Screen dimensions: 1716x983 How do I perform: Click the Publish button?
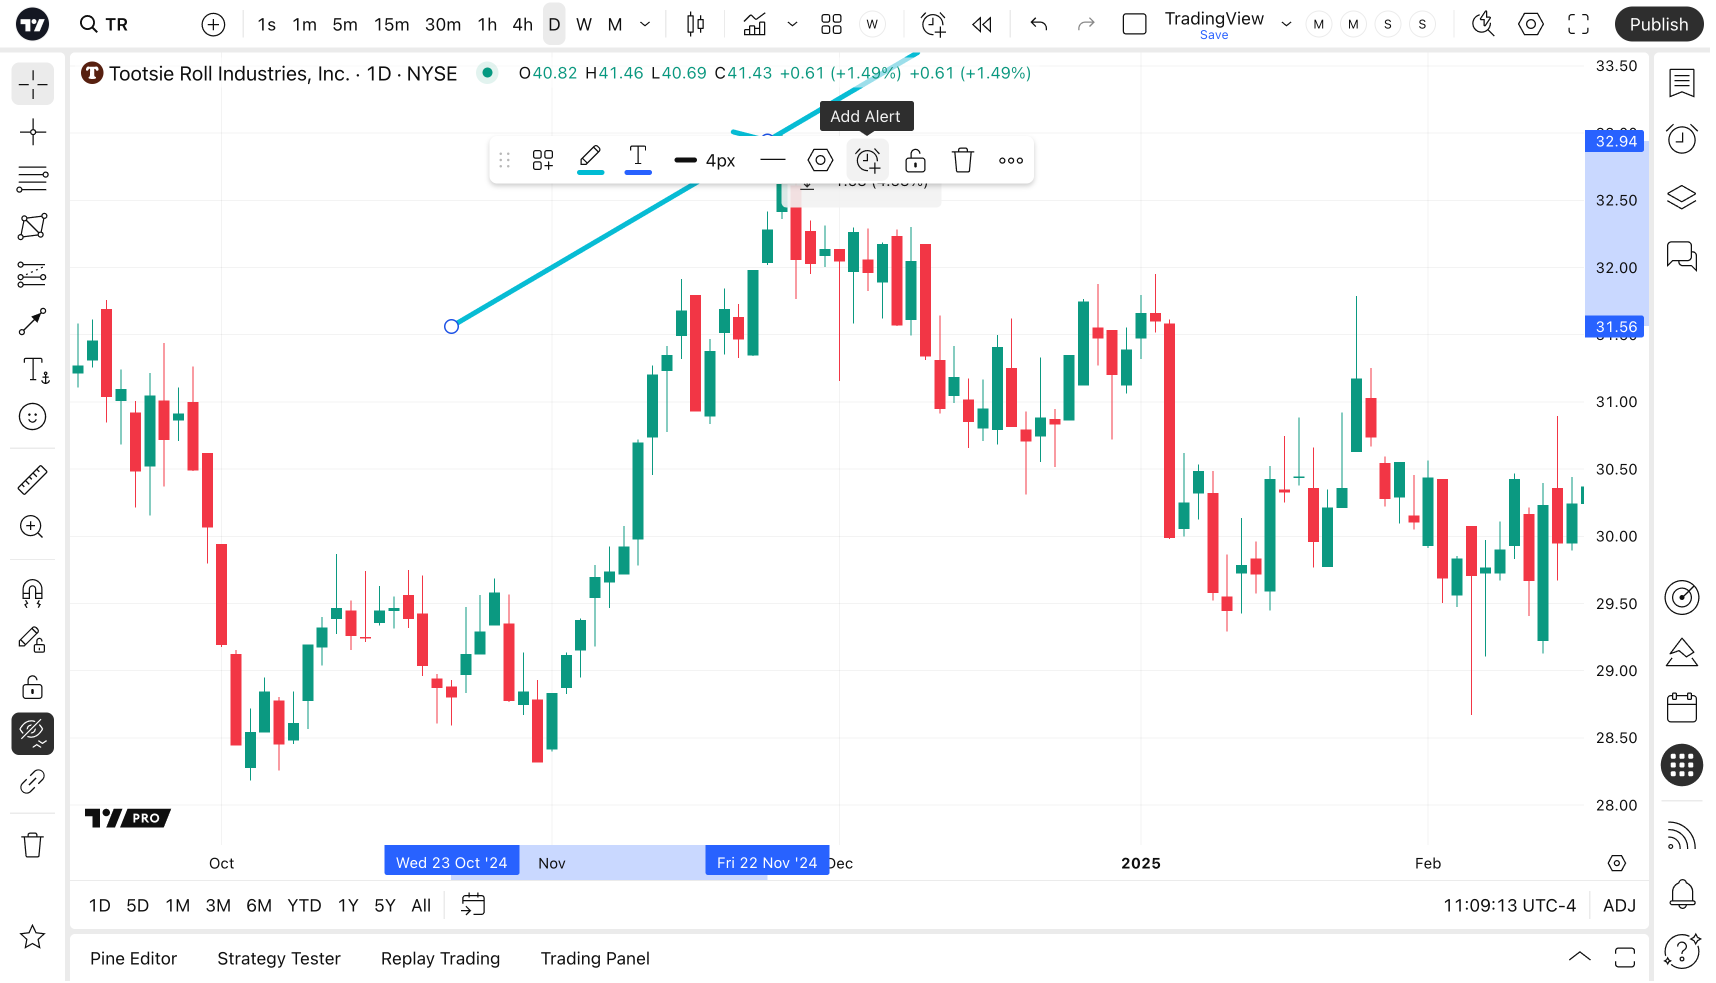point(1659,24)
